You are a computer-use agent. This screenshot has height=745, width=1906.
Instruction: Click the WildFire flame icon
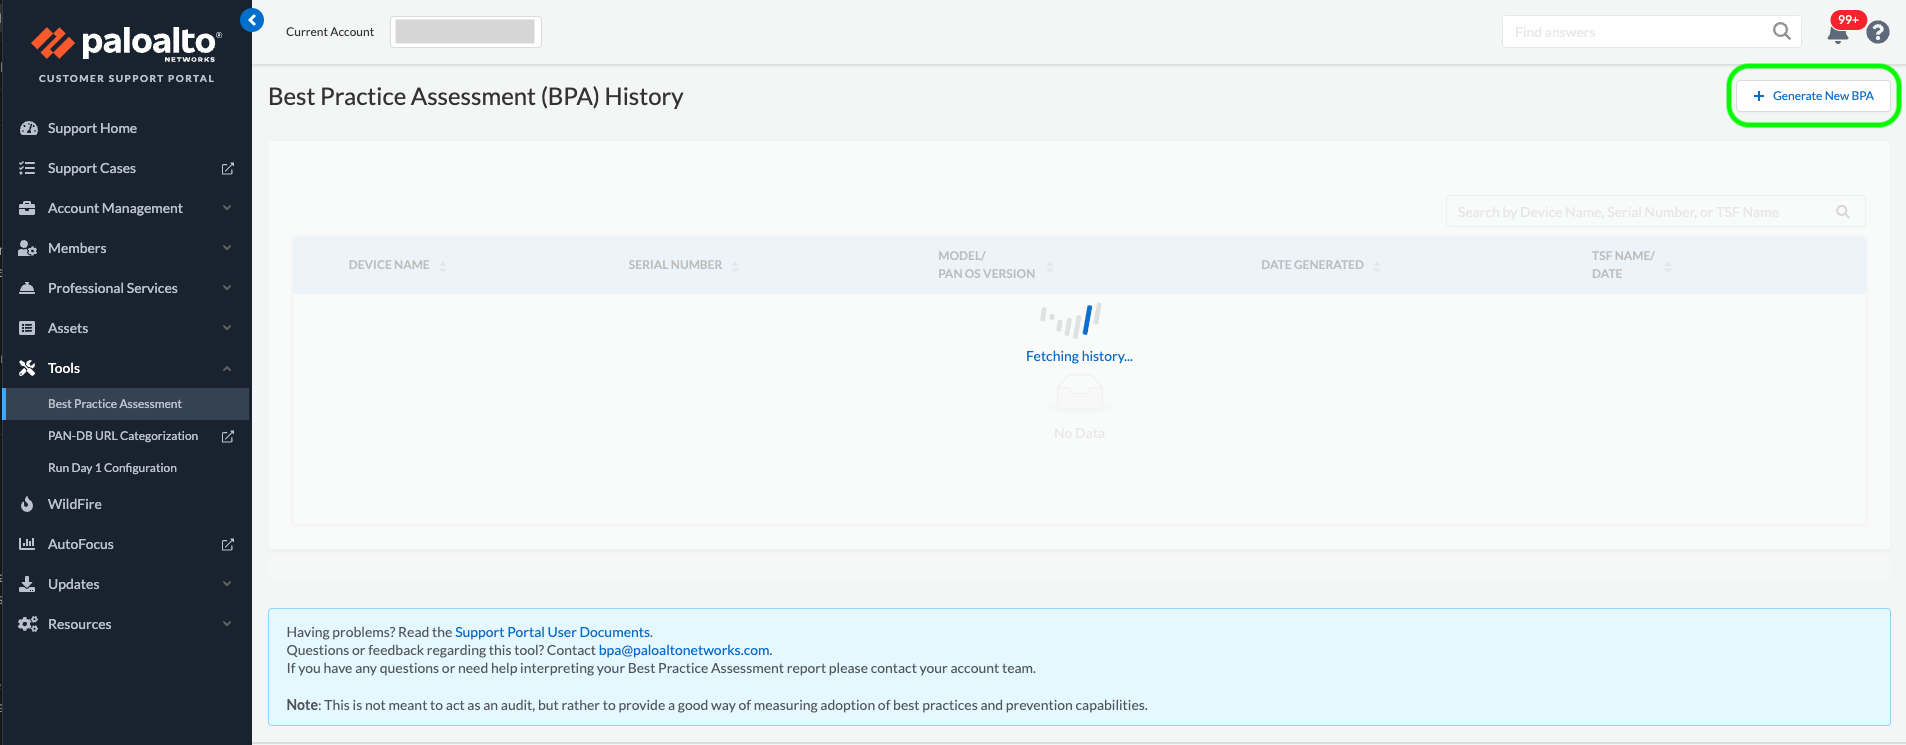[27, 504]
